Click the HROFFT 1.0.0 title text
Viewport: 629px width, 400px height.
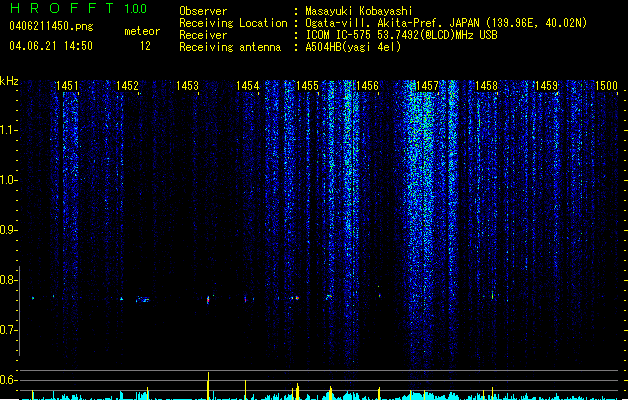click(78, 8)
